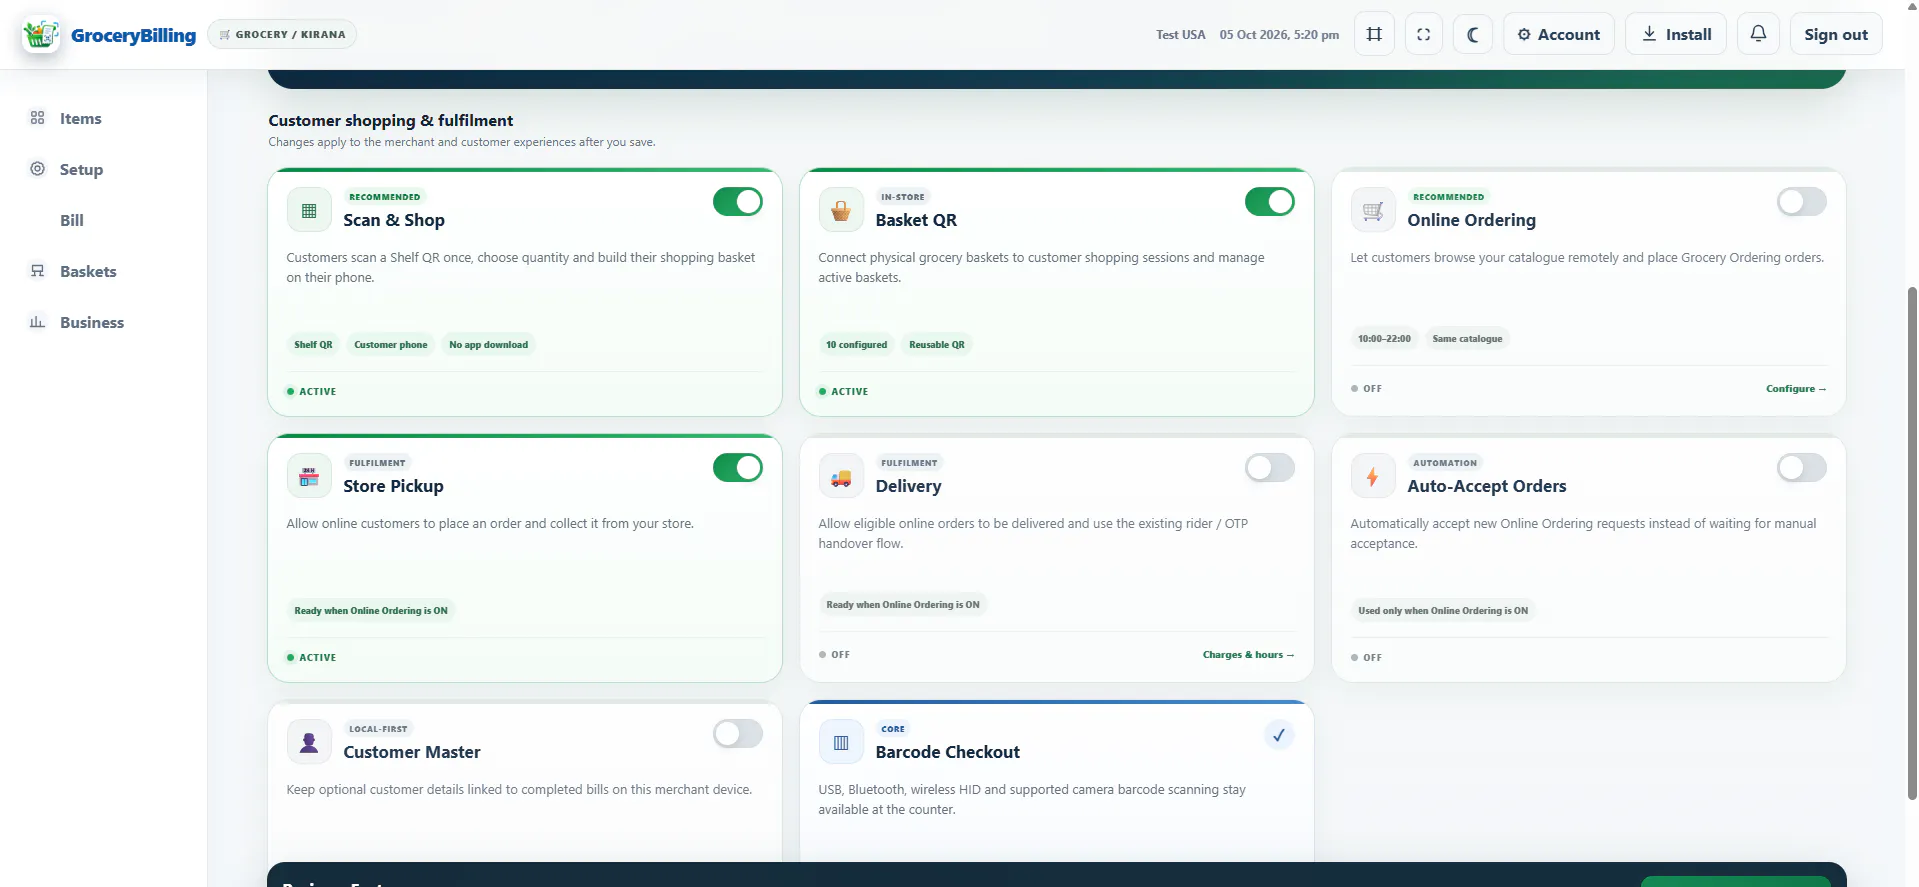The height and width of the screenshot is (887, 1919).
Task: Disable the Basket QR toggle
Action: [x=1270, y=202]
